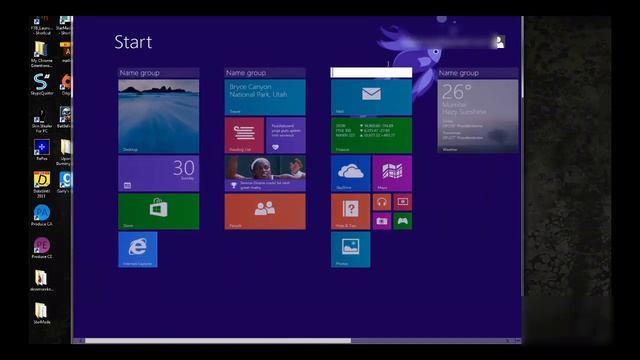This screenshot has width=640, height=360.
Task: Open the Help & Tips tile
Action: 351,211
